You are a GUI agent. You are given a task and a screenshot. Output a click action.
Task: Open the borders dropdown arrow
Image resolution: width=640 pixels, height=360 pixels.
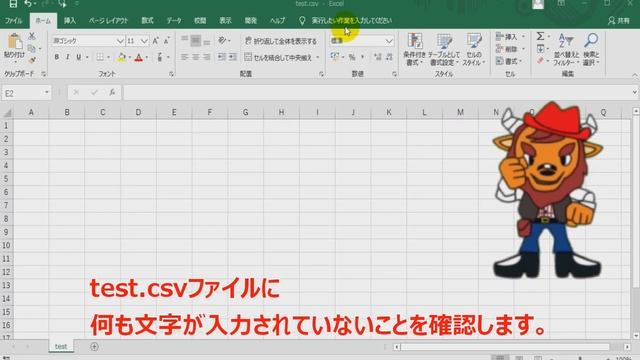109,58
